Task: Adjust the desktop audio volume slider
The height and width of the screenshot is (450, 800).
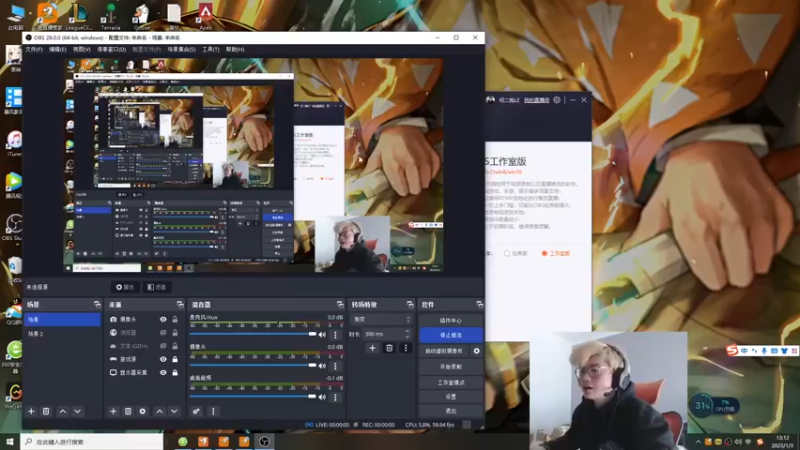Action: pyautogui.click(x=253, y=396)
